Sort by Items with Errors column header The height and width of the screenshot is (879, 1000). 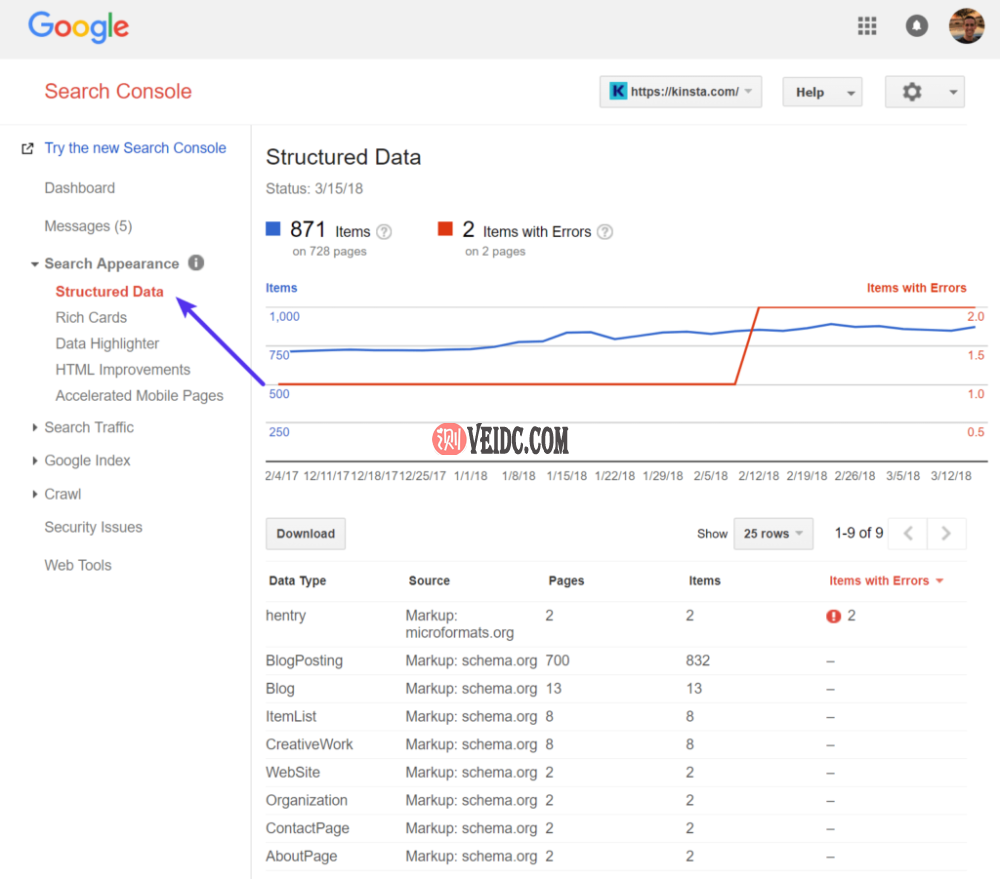point(879,580)
